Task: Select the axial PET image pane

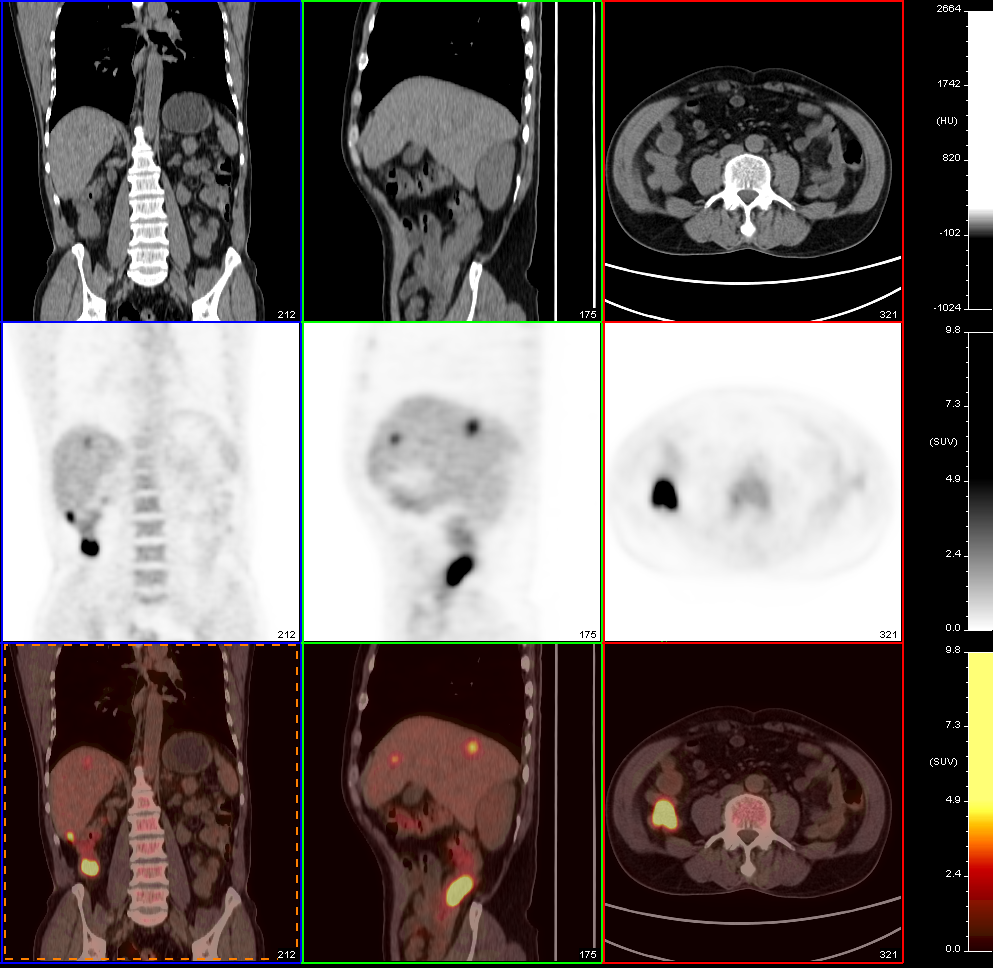Action: 753,482
